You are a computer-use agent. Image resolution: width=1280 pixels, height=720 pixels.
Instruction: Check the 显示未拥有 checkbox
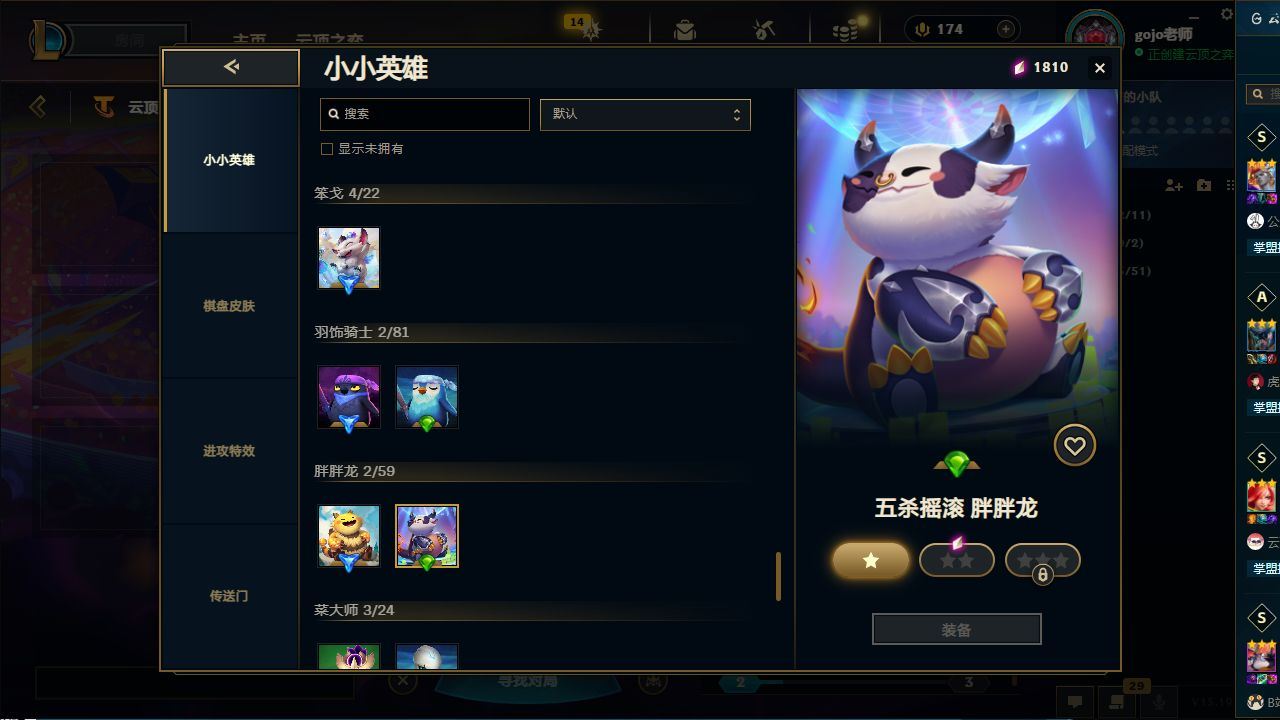(x=326, y=149)
